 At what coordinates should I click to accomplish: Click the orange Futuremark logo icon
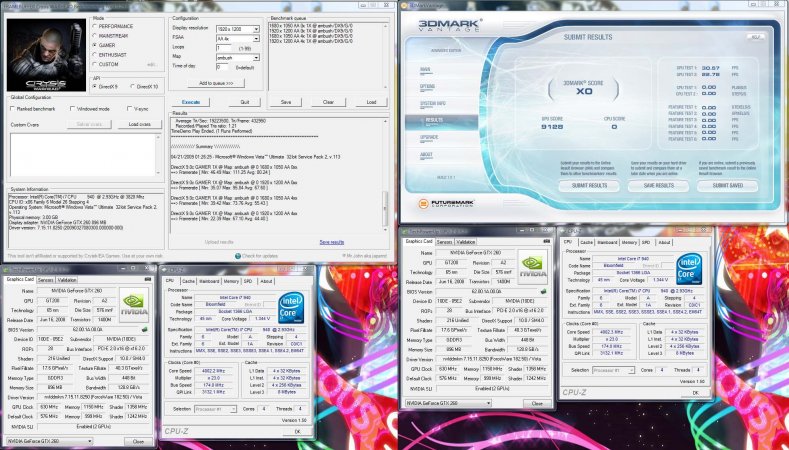pos(424,204)
